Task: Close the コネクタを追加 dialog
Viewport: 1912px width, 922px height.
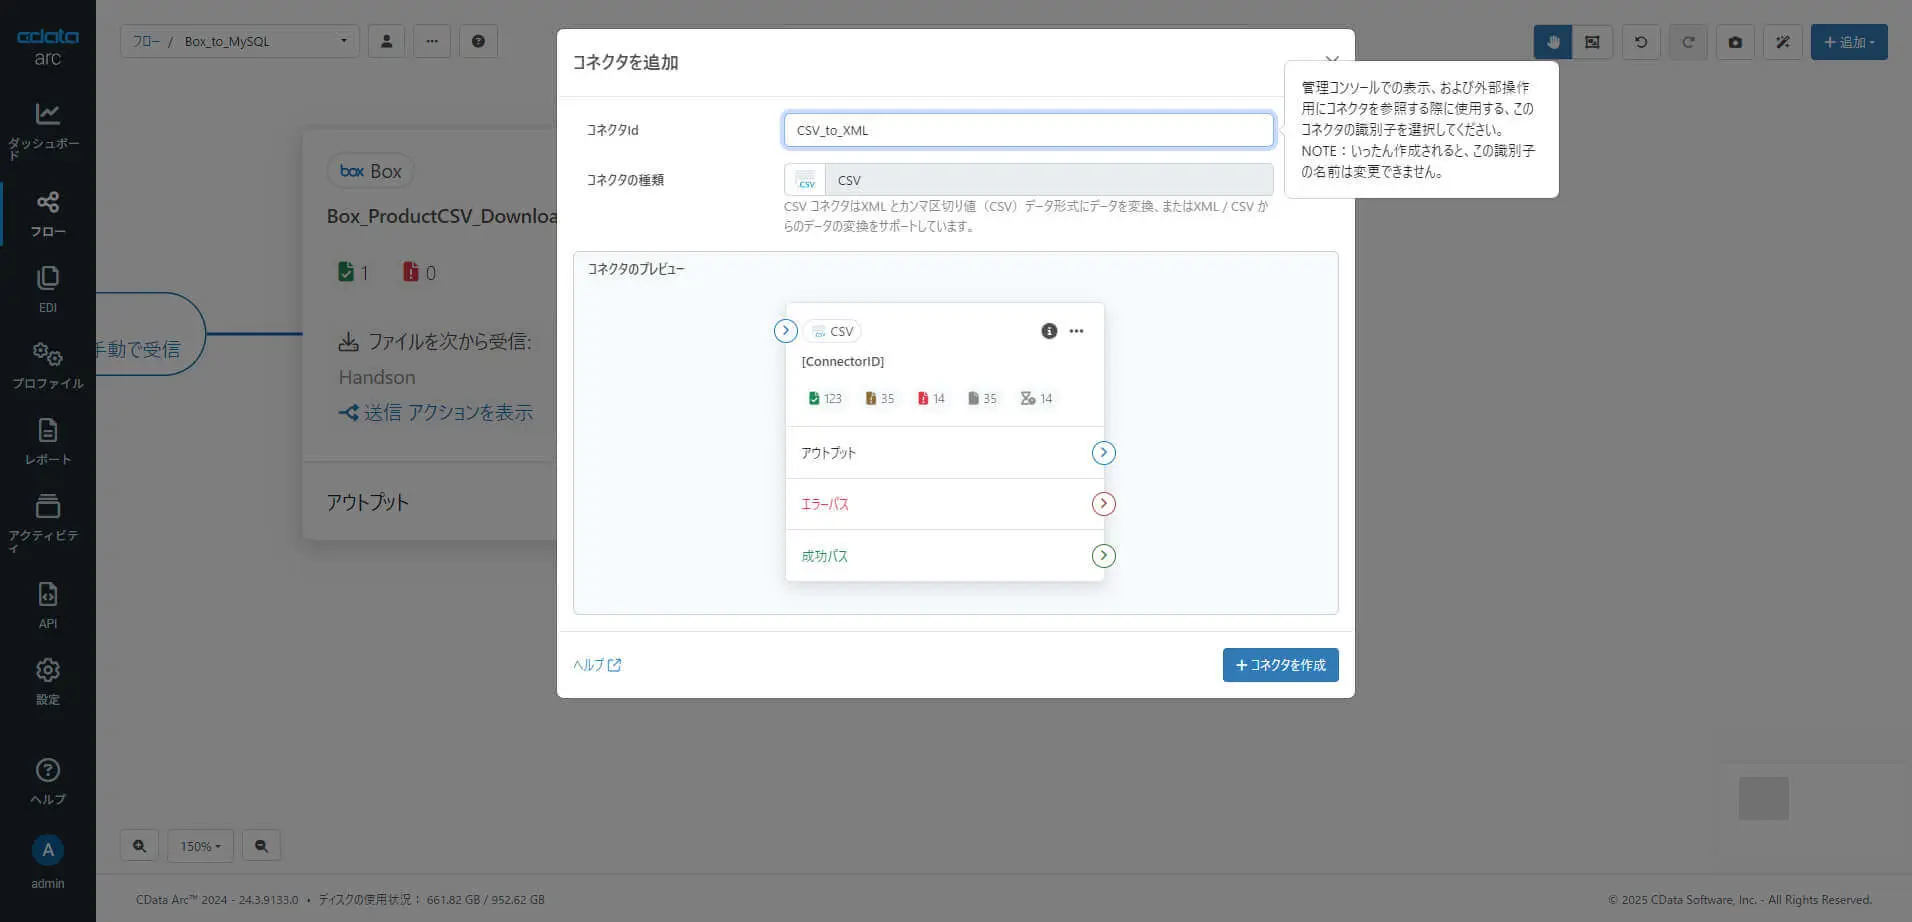Action: [x=1331, y=61]
